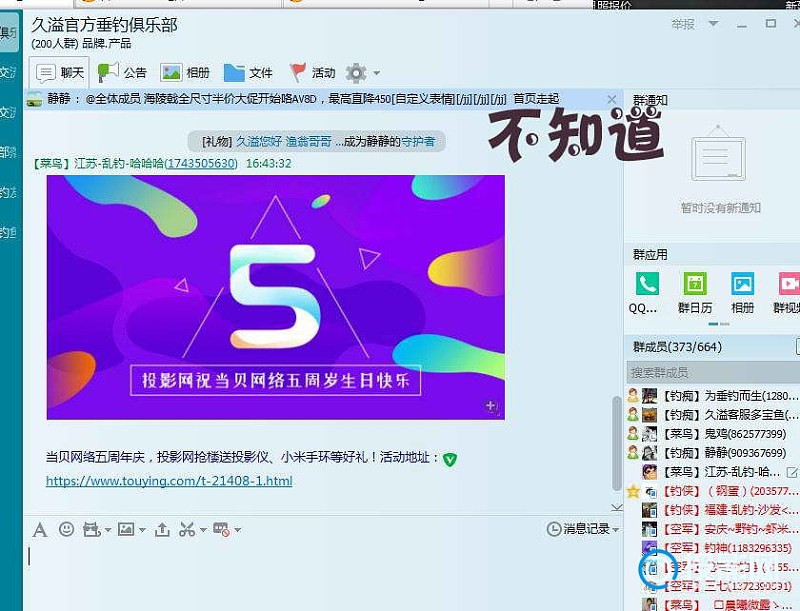Click sender ID 1743505630 link

pyautogui.click(x=202, y=163)
